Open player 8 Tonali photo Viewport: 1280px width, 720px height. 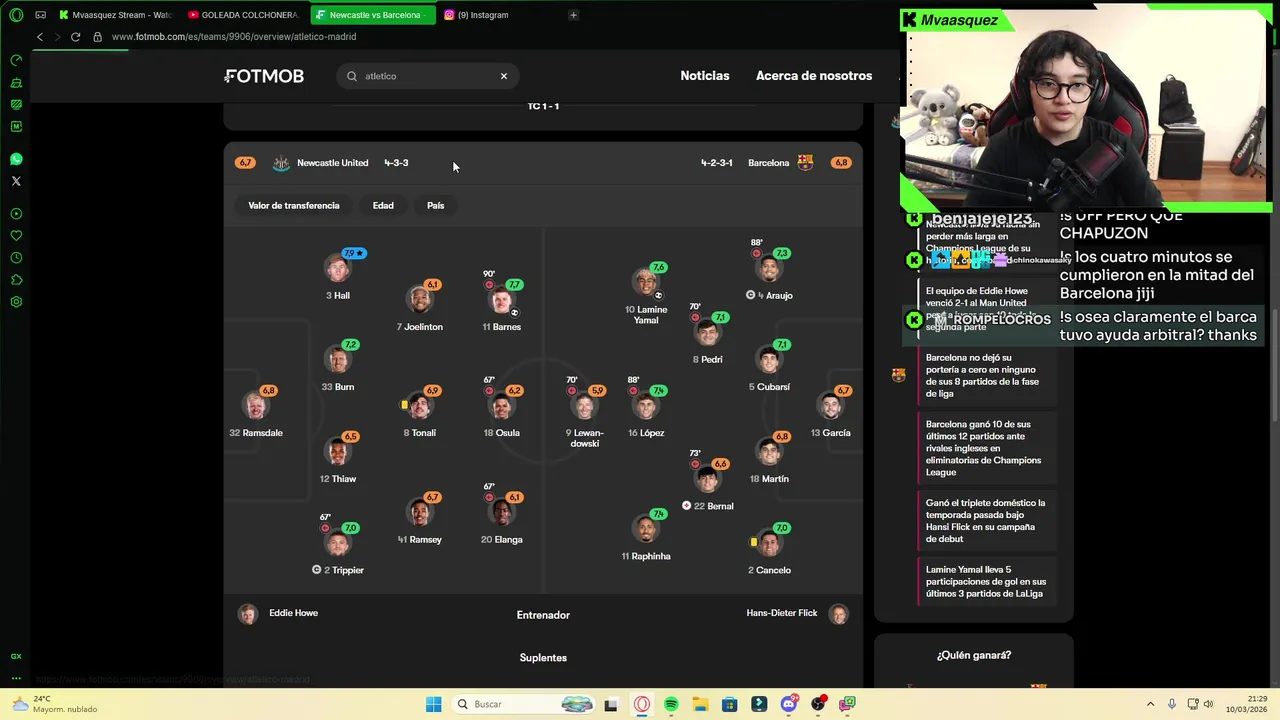click(x=420, y=406)
